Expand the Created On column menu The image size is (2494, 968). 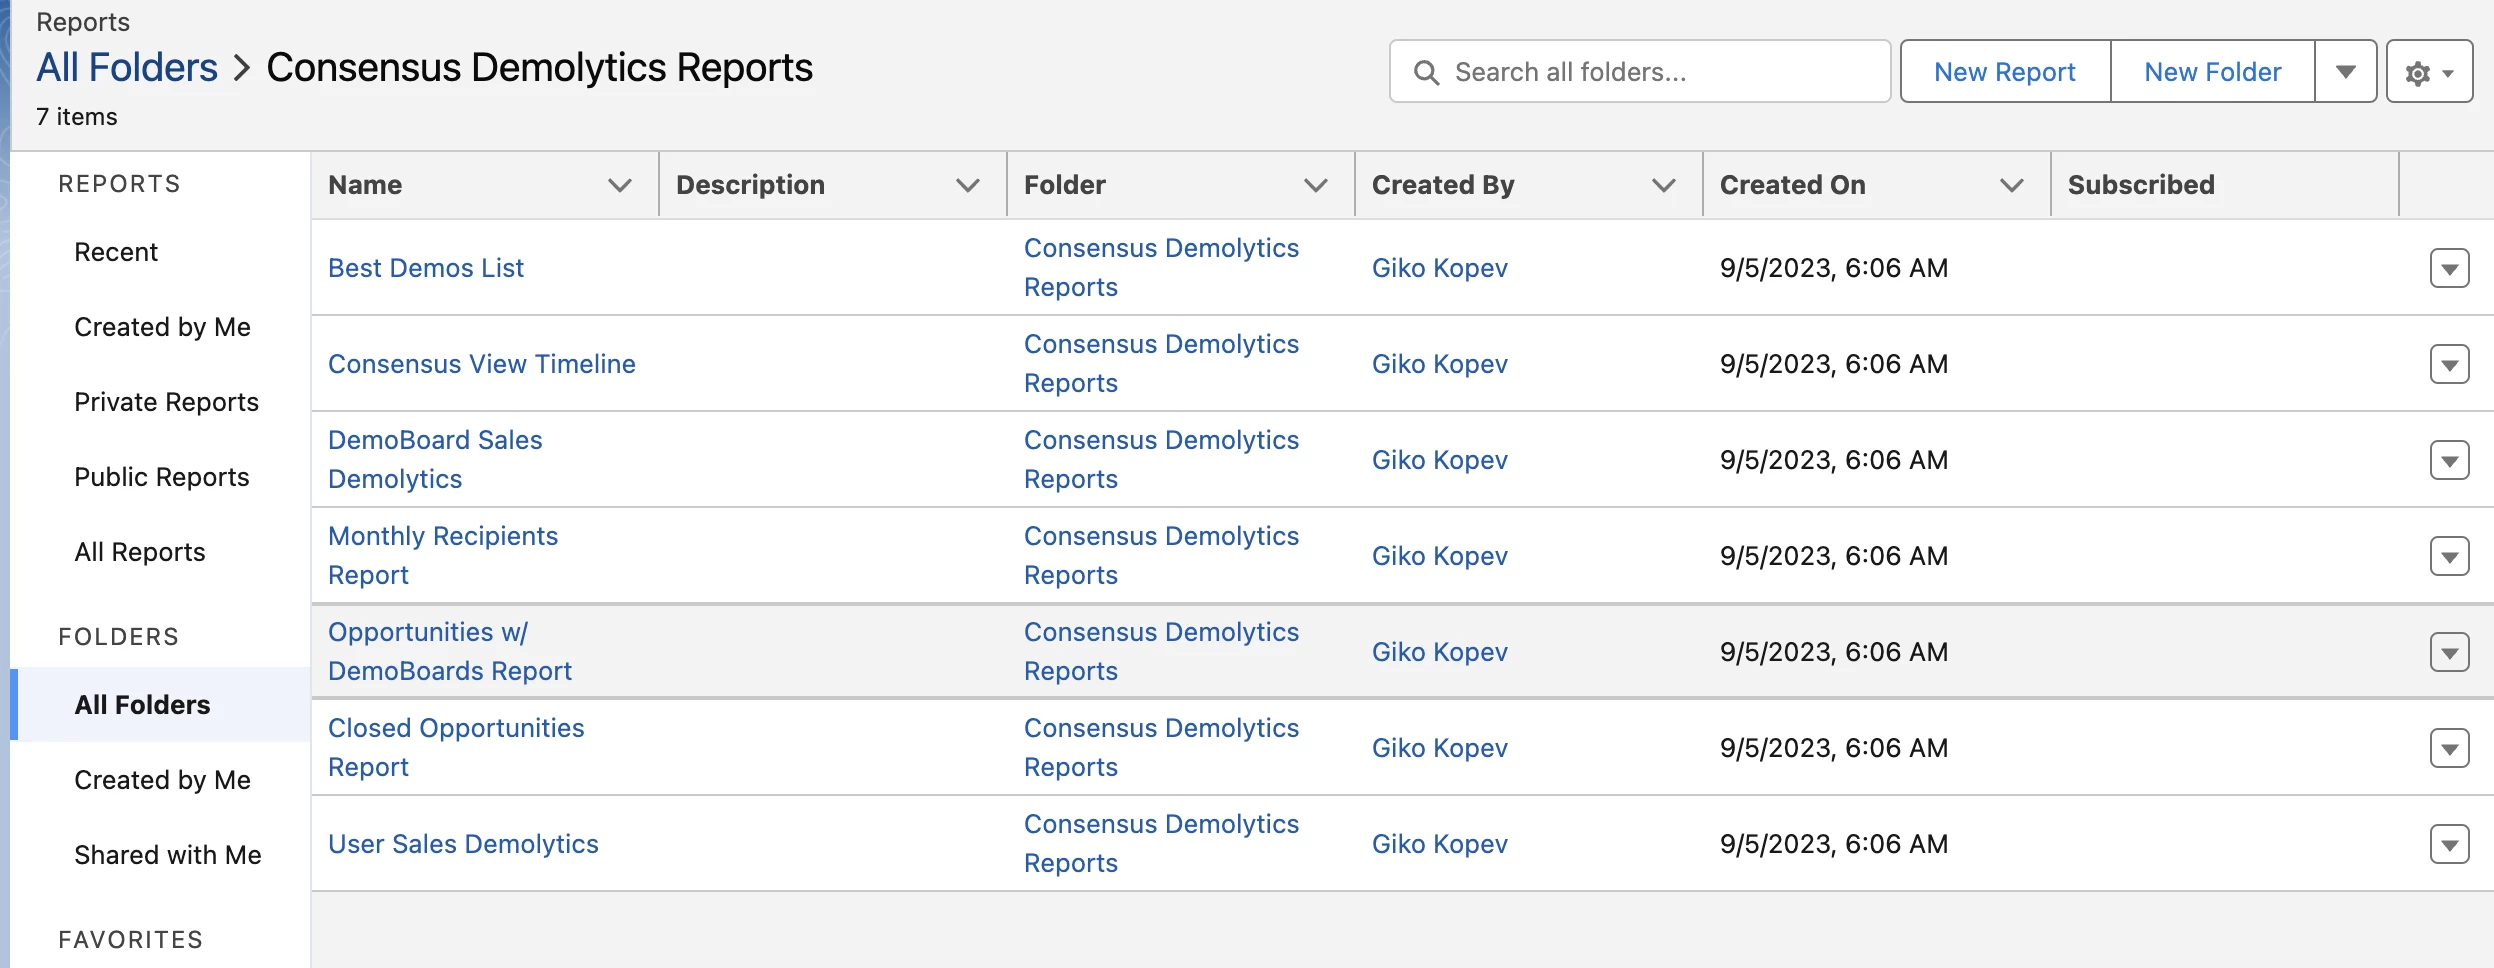point(2012,186)
